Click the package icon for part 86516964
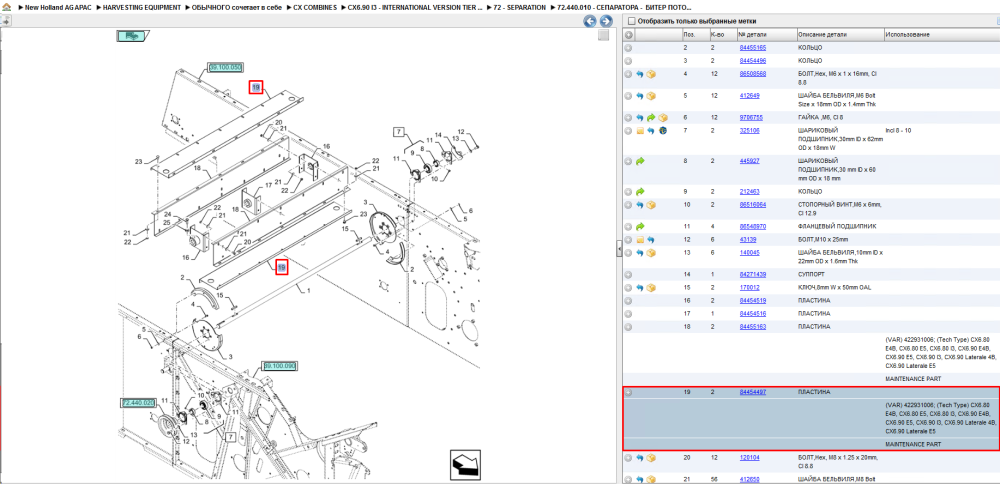Screen dimensions: 1000x484 click(x=651, y=205)
